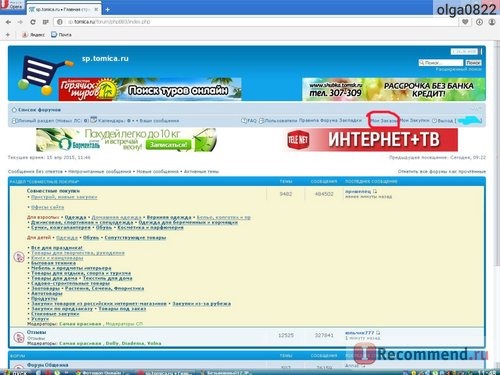Open the Почта bookmark
500x375 pixels.
click(61, 35)
